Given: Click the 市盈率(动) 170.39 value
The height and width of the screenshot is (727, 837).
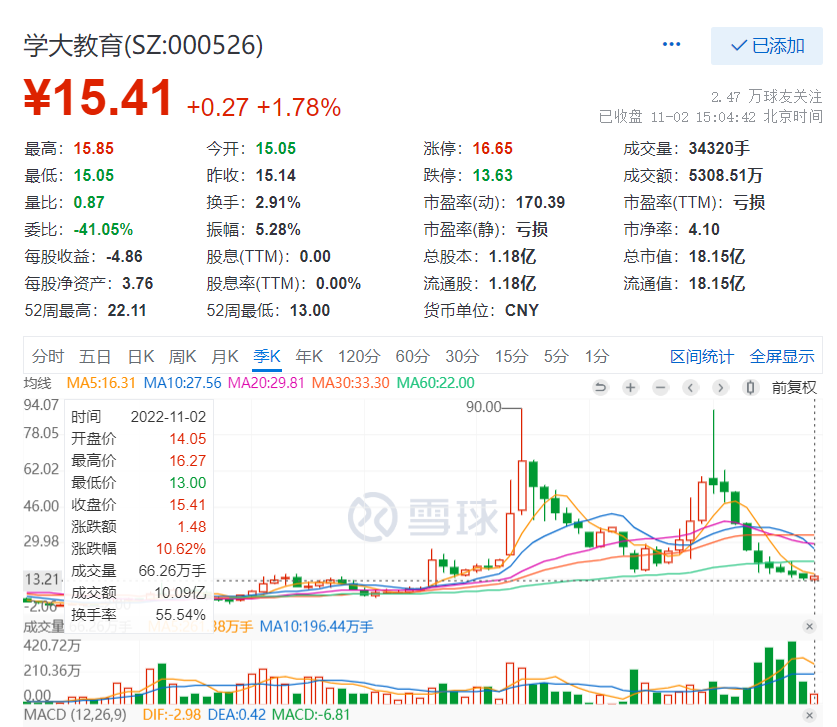Looking at the screenshot, I should pos(540,202).
